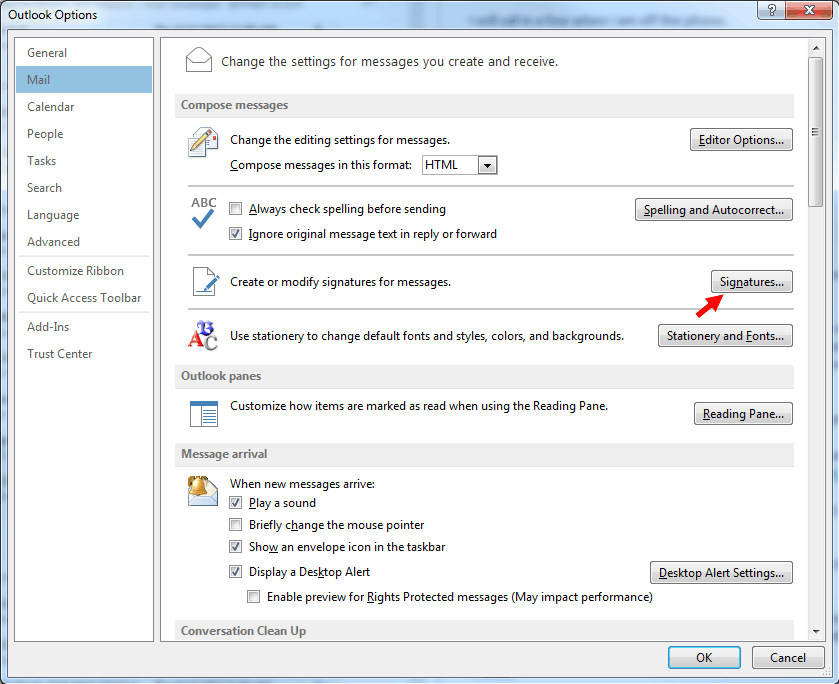Image resolution: width=839 pixels, height=684 pixels.
Task: Click the Reading Pane layout icon
Action: pos(204,414)
